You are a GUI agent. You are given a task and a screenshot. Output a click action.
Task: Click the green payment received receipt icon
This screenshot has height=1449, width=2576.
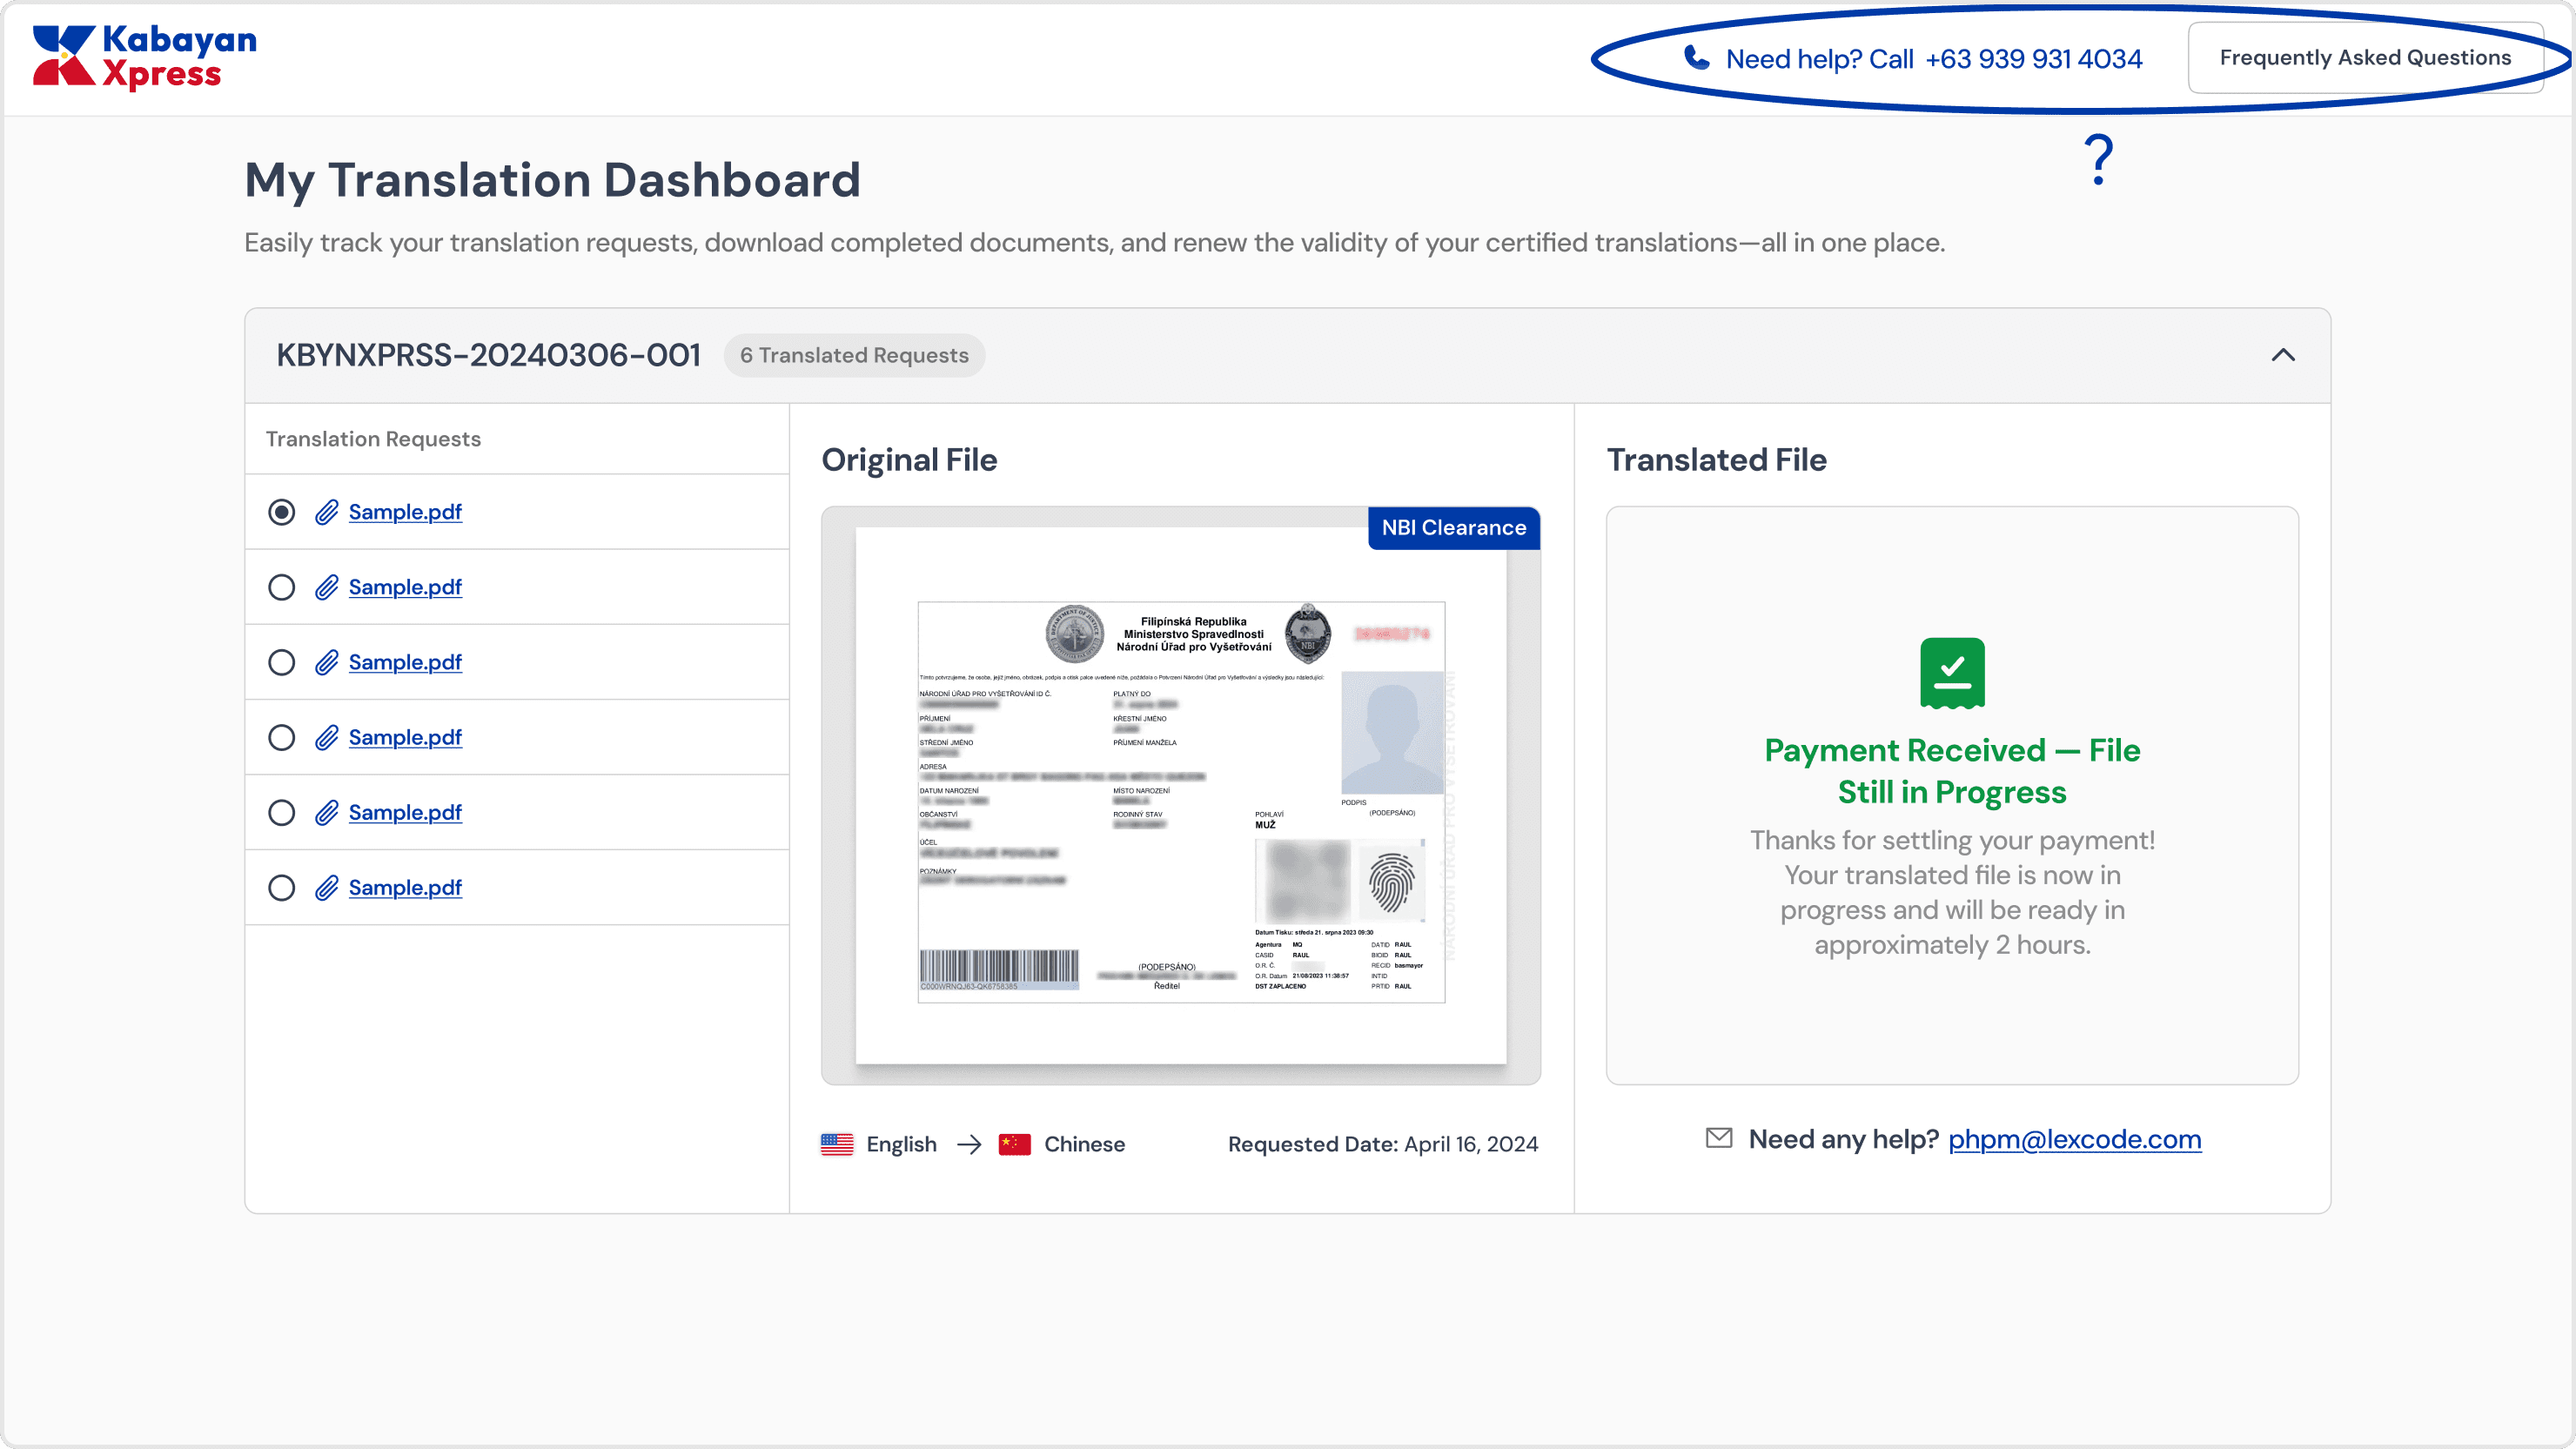(x=1952, y=673)
